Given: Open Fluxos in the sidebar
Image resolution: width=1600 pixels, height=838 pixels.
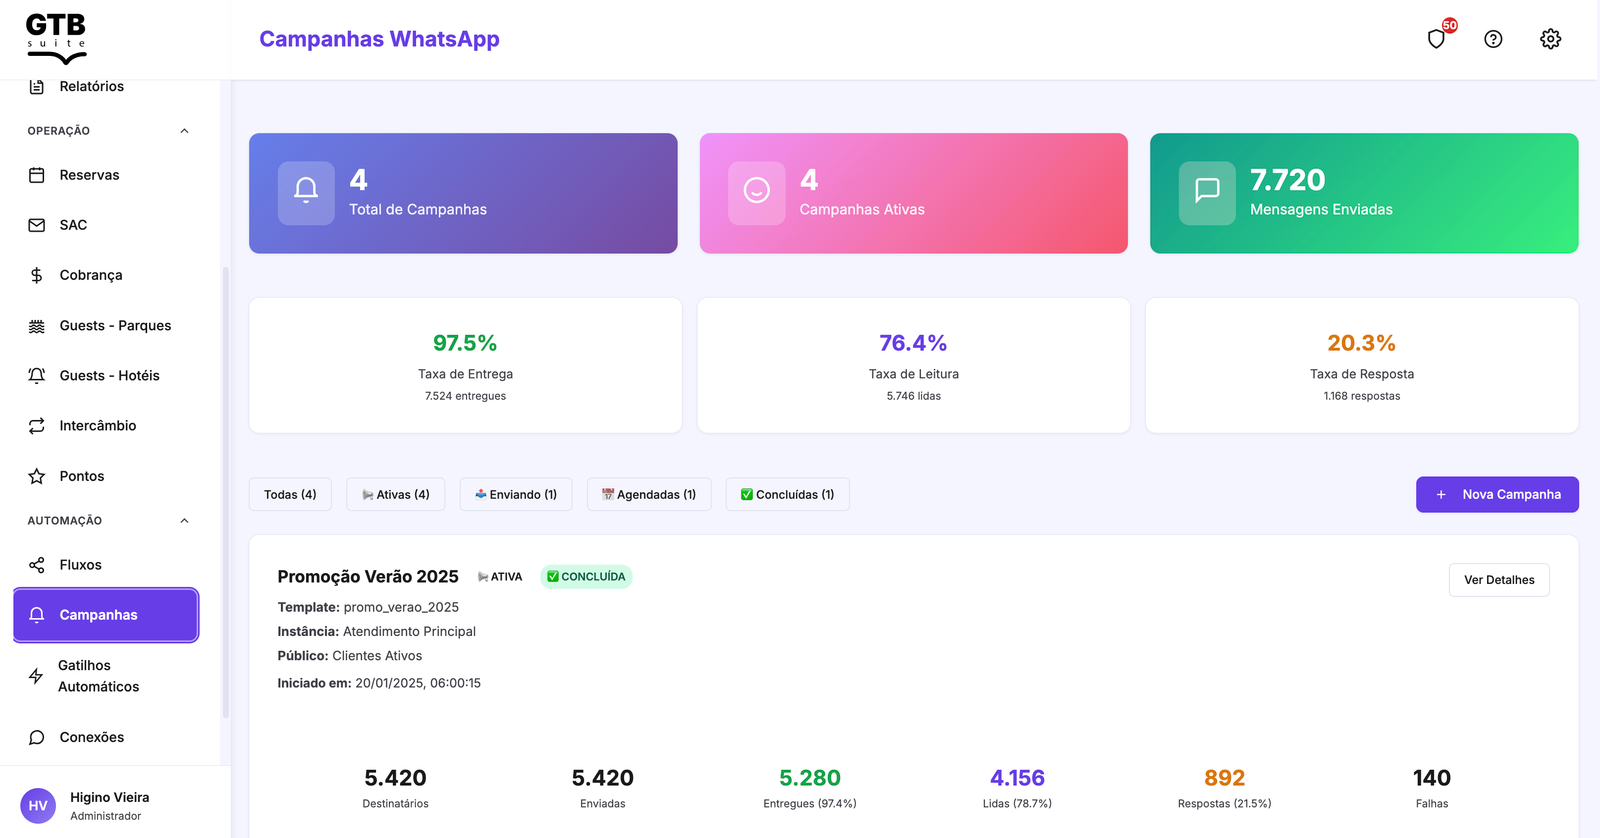Looking at the screenshot, I should pyautogui.click(x=80, y=565).
